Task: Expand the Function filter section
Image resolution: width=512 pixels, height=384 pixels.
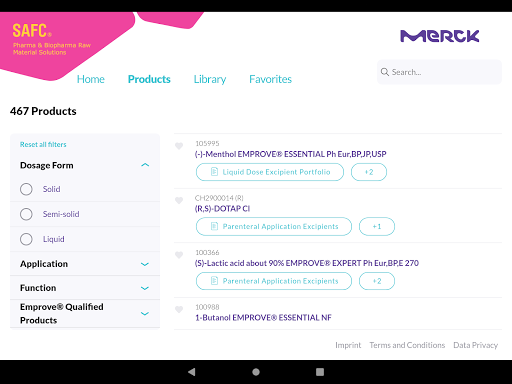Action: tap(145, 288)
